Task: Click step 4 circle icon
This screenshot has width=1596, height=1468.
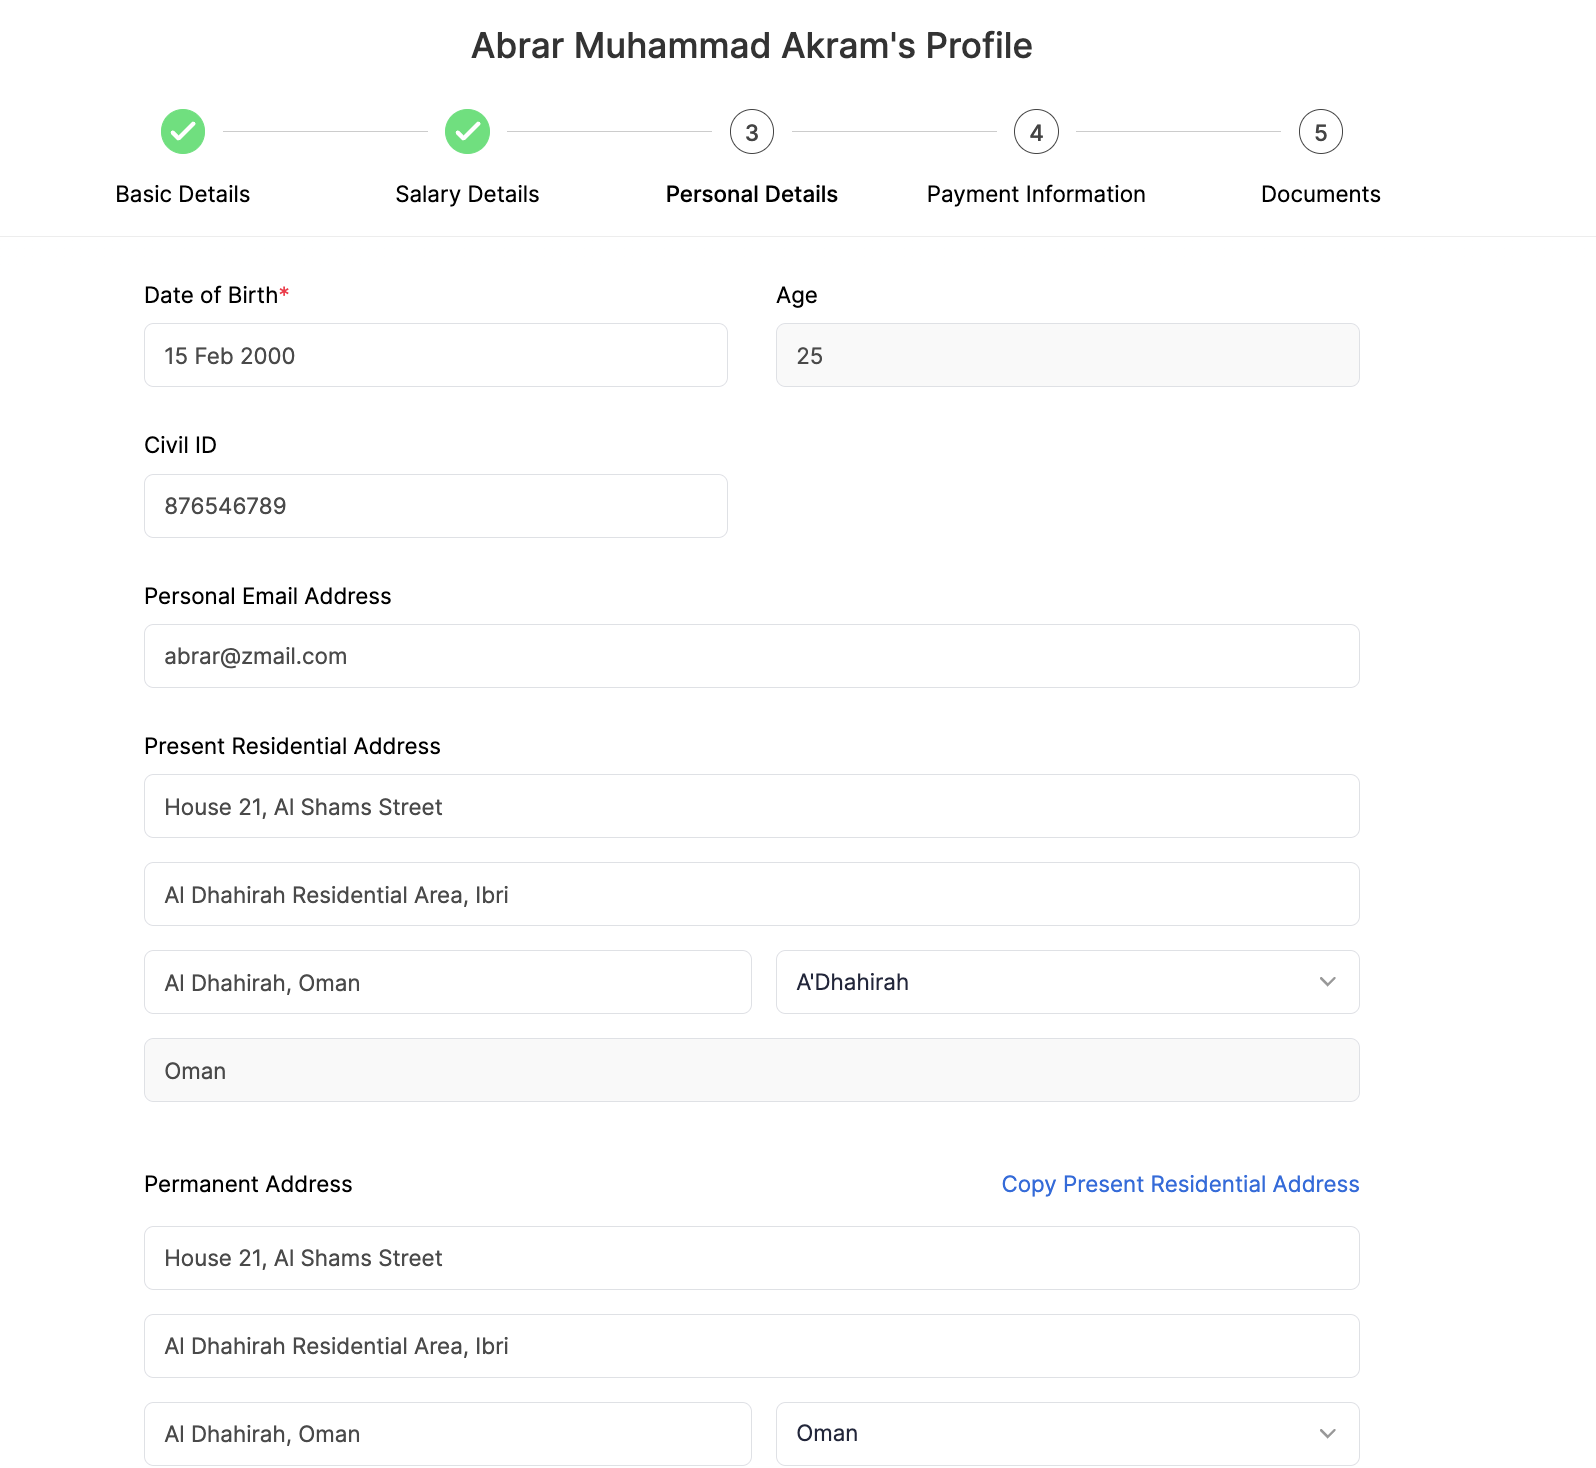Action: click(1036, 132)
